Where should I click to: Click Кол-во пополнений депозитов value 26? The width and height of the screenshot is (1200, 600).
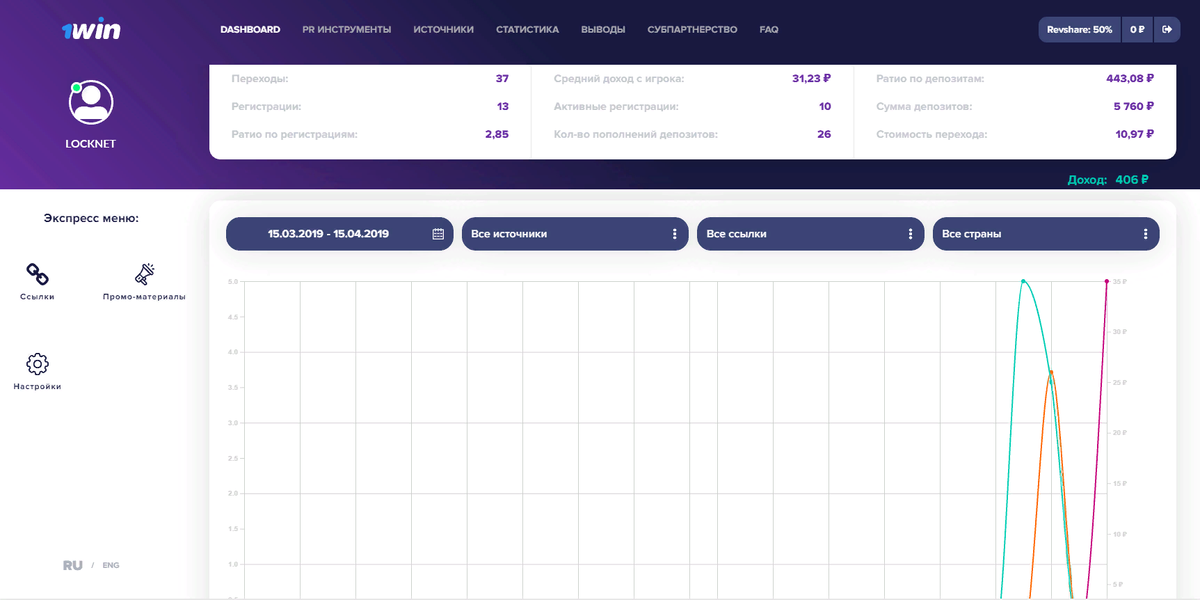[x=824, y=134]
